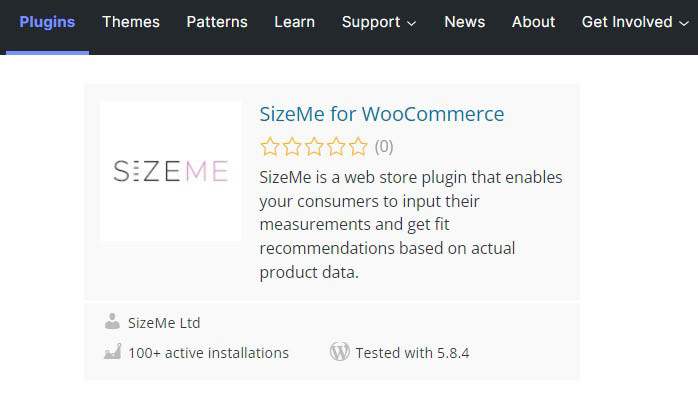This screenshot has height=413, width=698.
Task: Go to the About page
Action: [533, 22]
